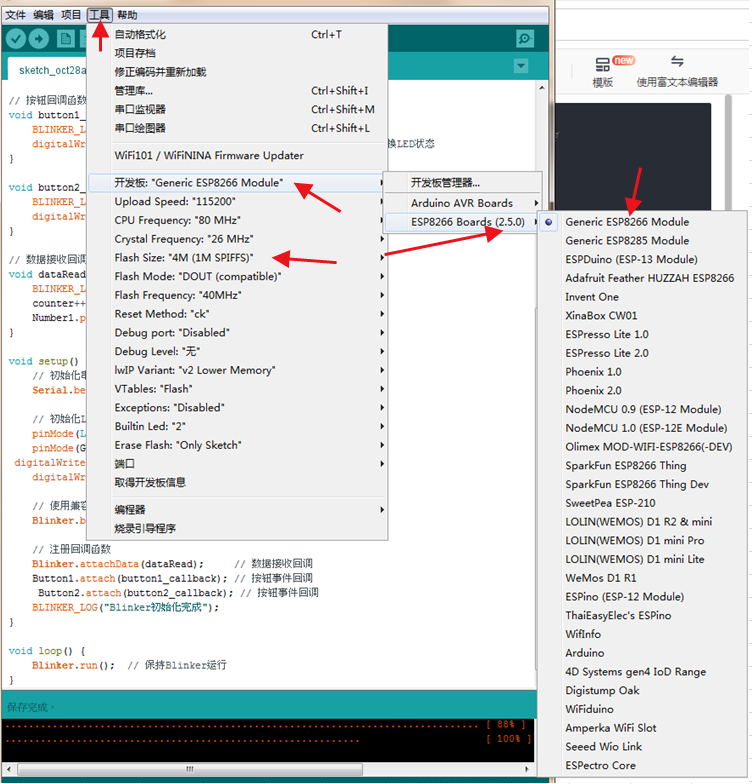Expand 开发板 Generic ESP8266 Module submenu

click(238, 182)
